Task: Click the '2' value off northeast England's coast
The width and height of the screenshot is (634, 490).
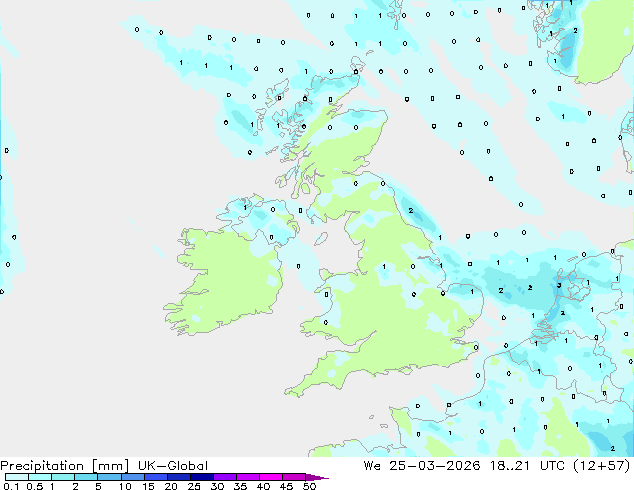Action: coord(411,211)
